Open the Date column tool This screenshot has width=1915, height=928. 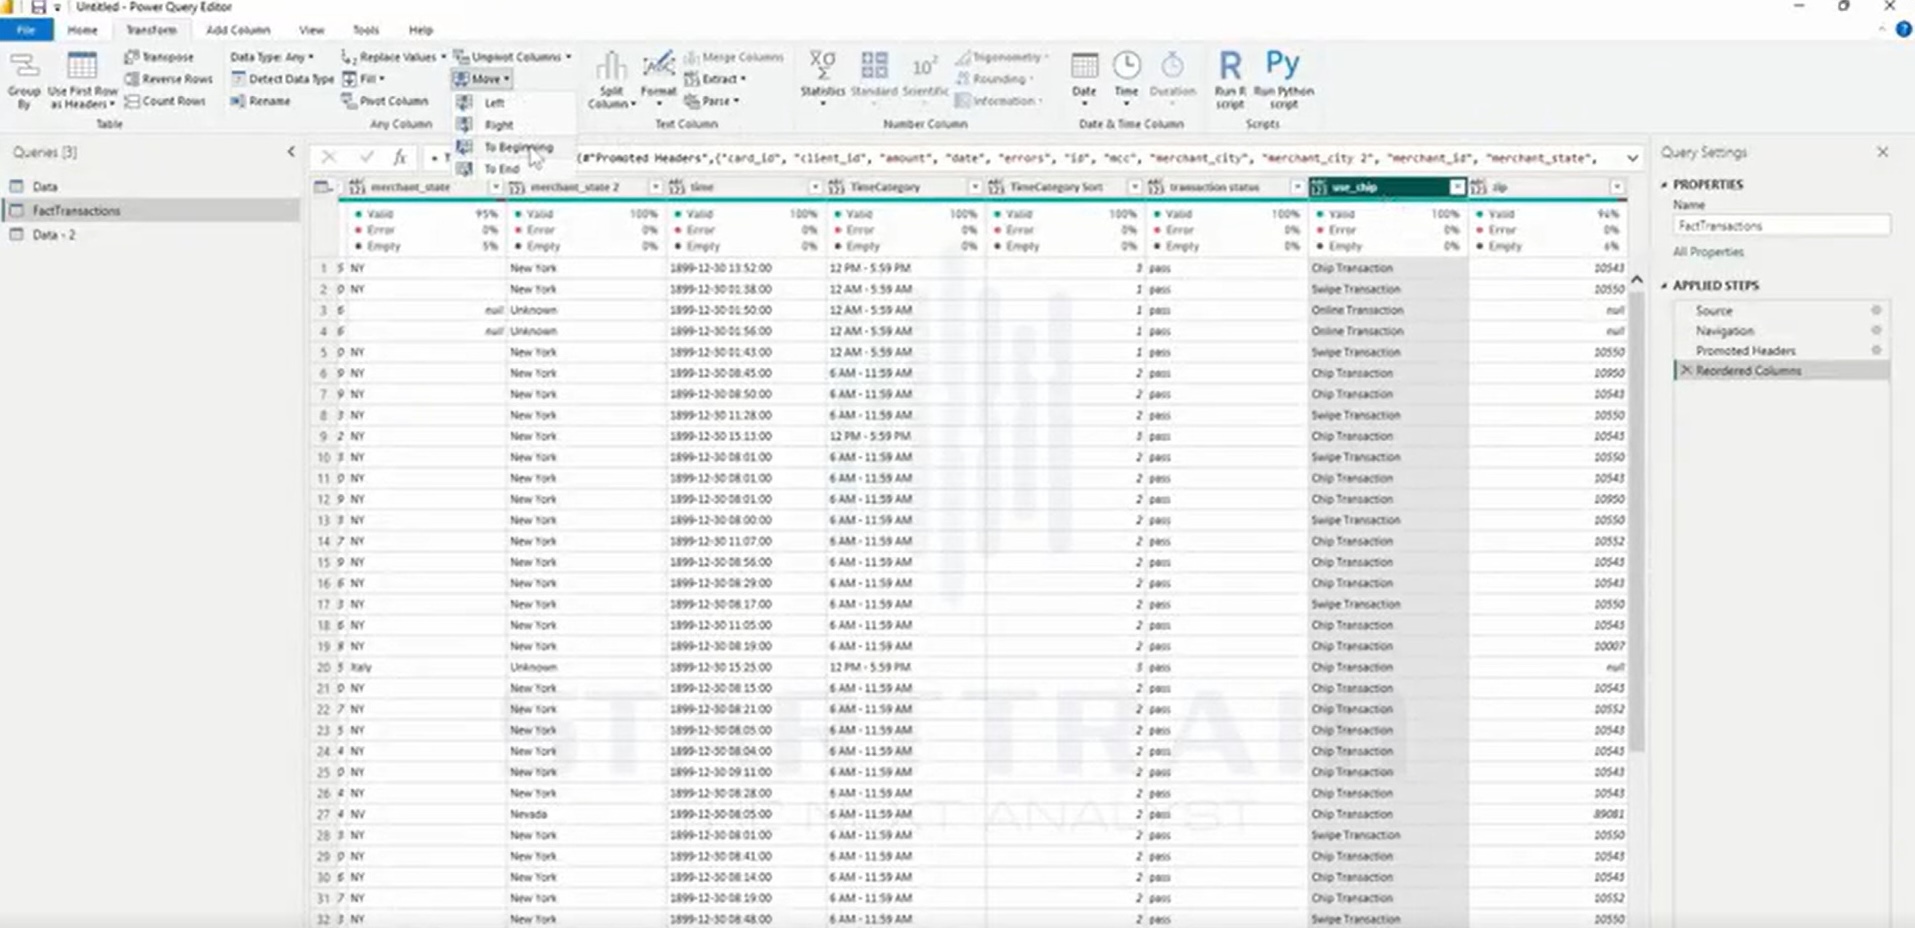coord(1084,78)
